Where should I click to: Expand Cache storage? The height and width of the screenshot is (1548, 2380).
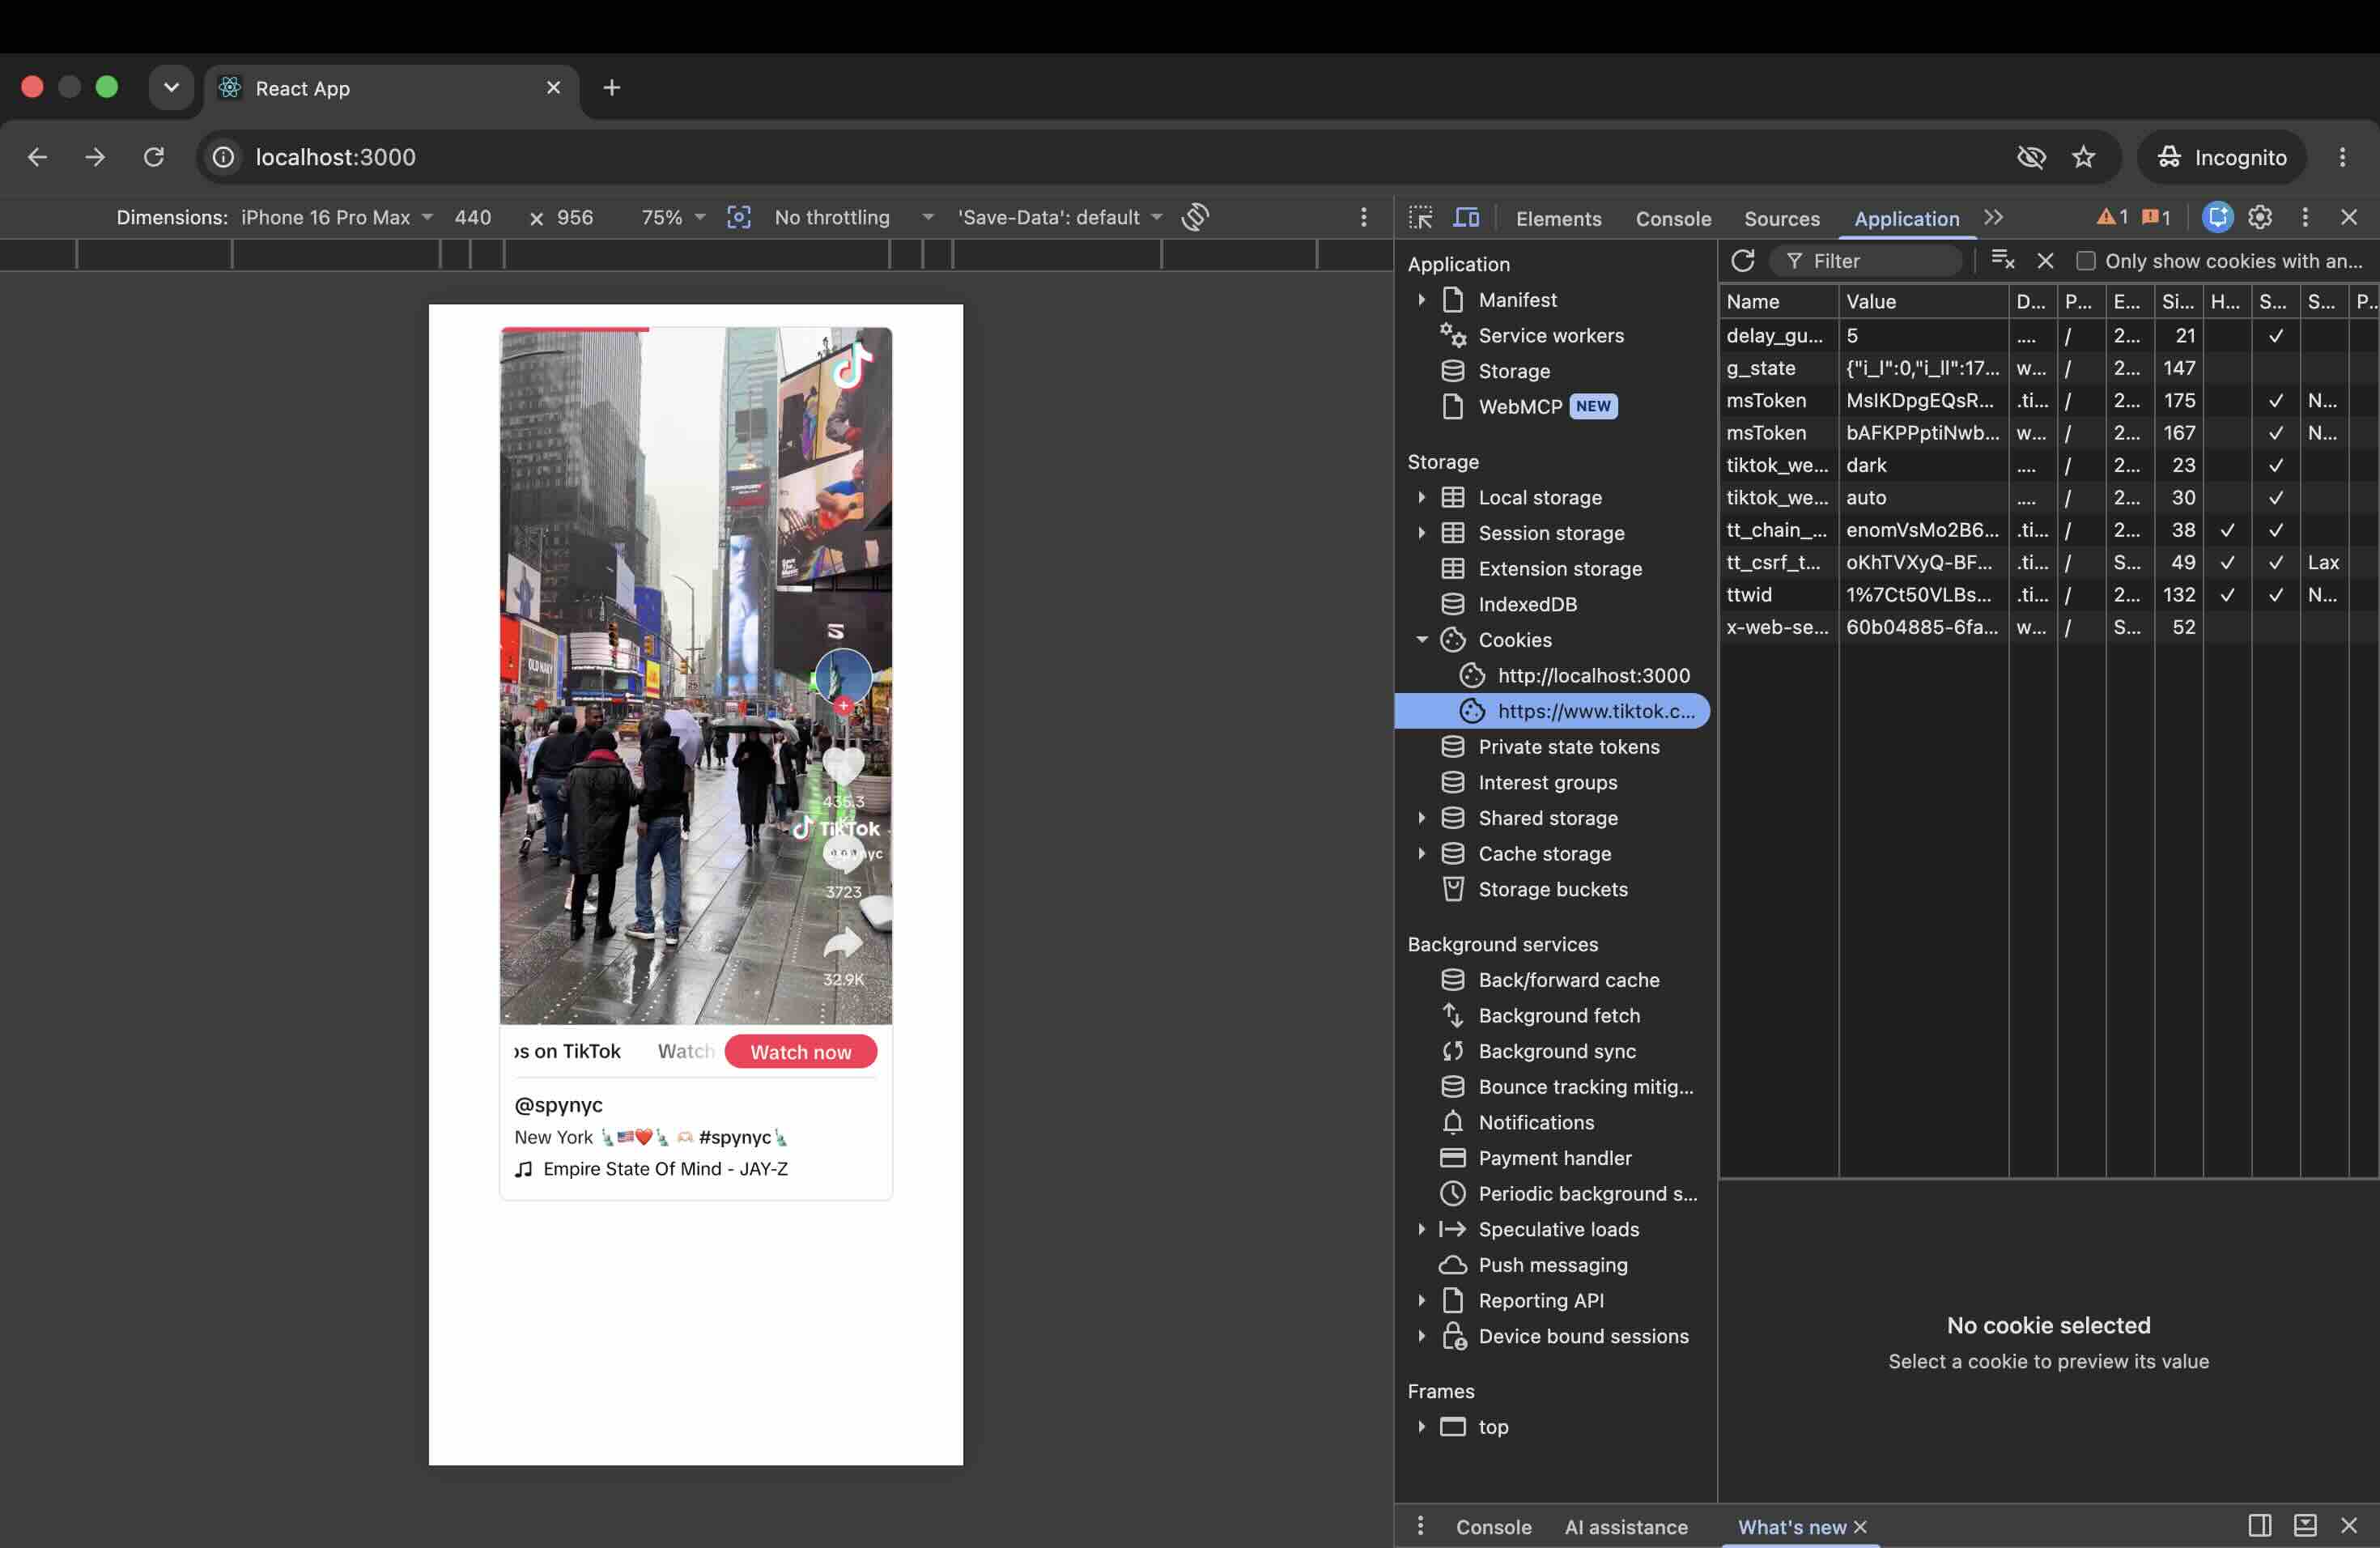(1421, 854)
